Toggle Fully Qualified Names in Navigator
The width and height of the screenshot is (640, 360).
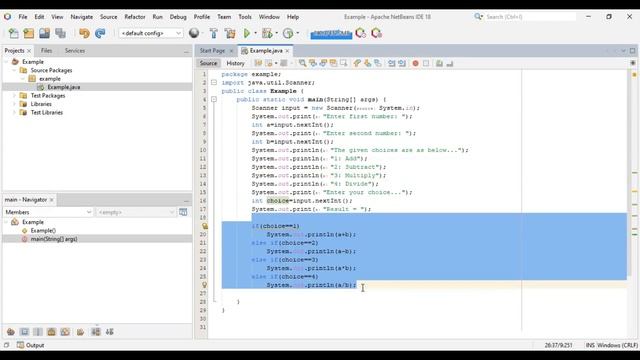click(80, 332)
